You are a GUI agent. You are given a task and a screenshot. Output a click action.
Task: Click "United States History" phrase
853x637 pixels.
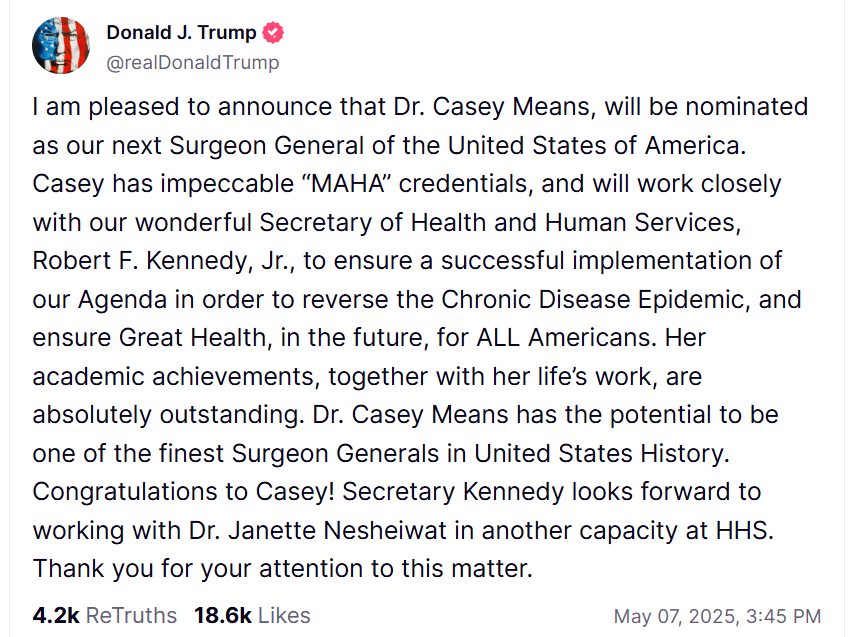601,454
